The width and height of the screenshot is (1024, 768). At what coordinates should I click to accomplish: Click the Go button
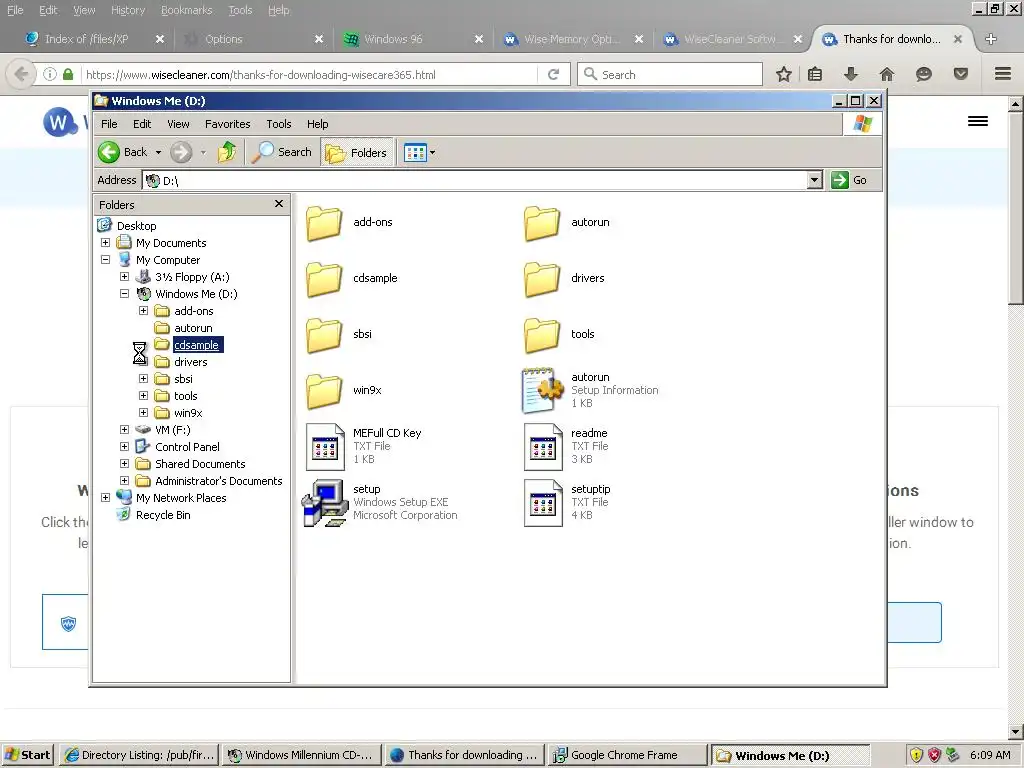[x=849, y=180]
